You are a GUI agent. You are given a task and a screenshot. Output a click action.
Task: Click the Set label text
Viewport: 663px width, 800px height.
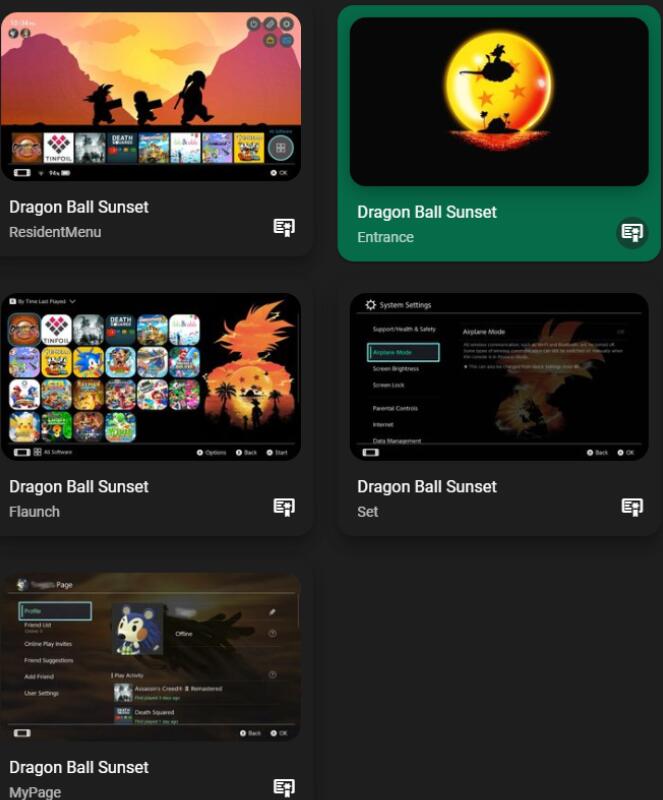[367, 512]
